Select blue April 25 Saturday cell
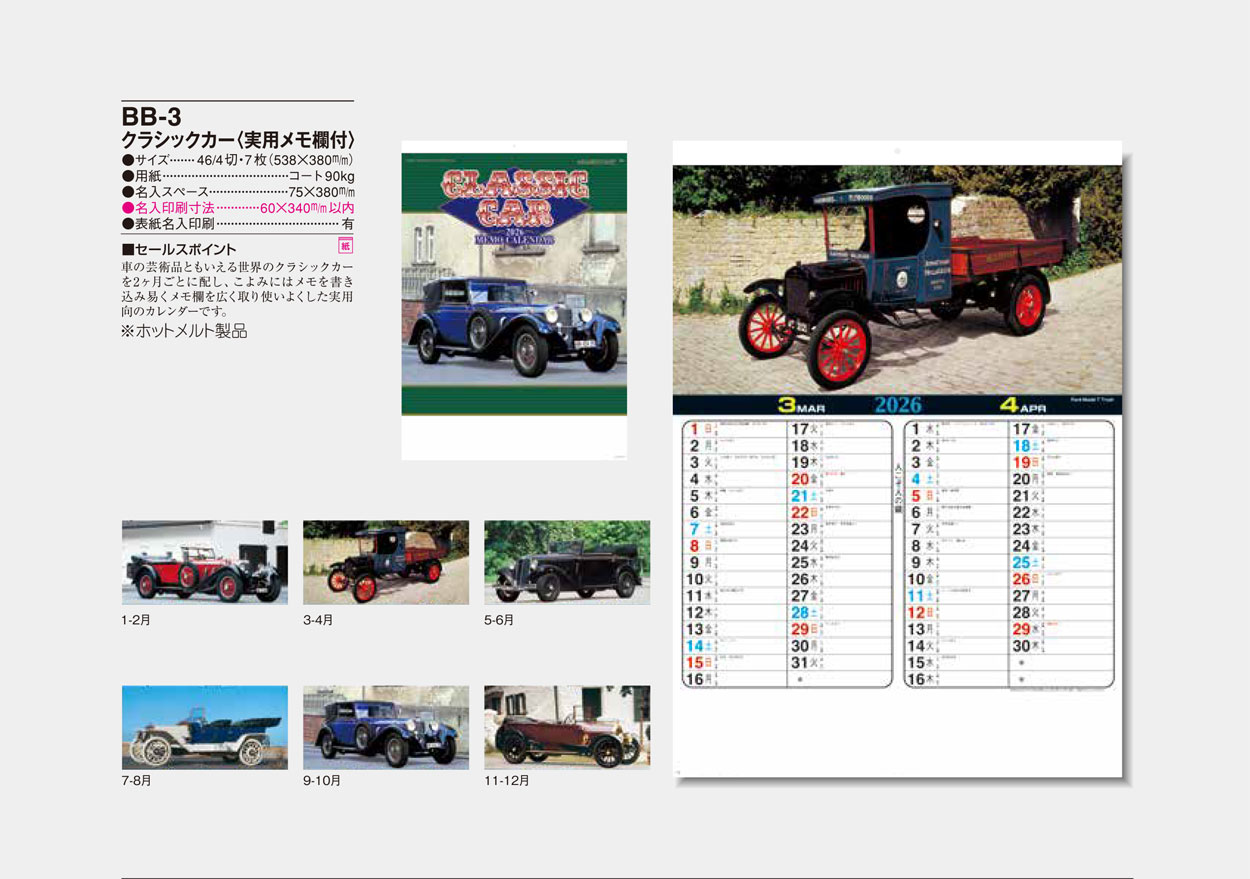Viewport: 1250px width, 879px height. [1062, 562]
